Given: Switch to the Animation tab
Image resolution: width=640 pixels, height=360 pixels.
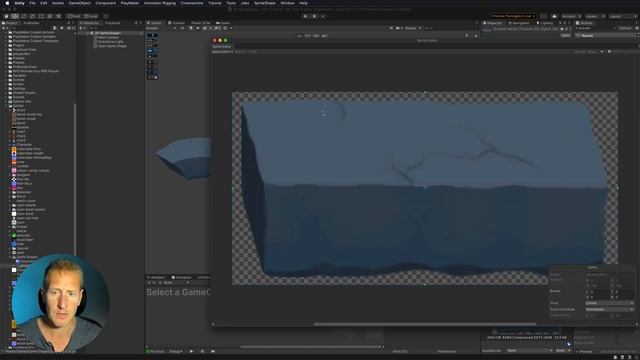Looking at the screenshot, I should [182, 278].
